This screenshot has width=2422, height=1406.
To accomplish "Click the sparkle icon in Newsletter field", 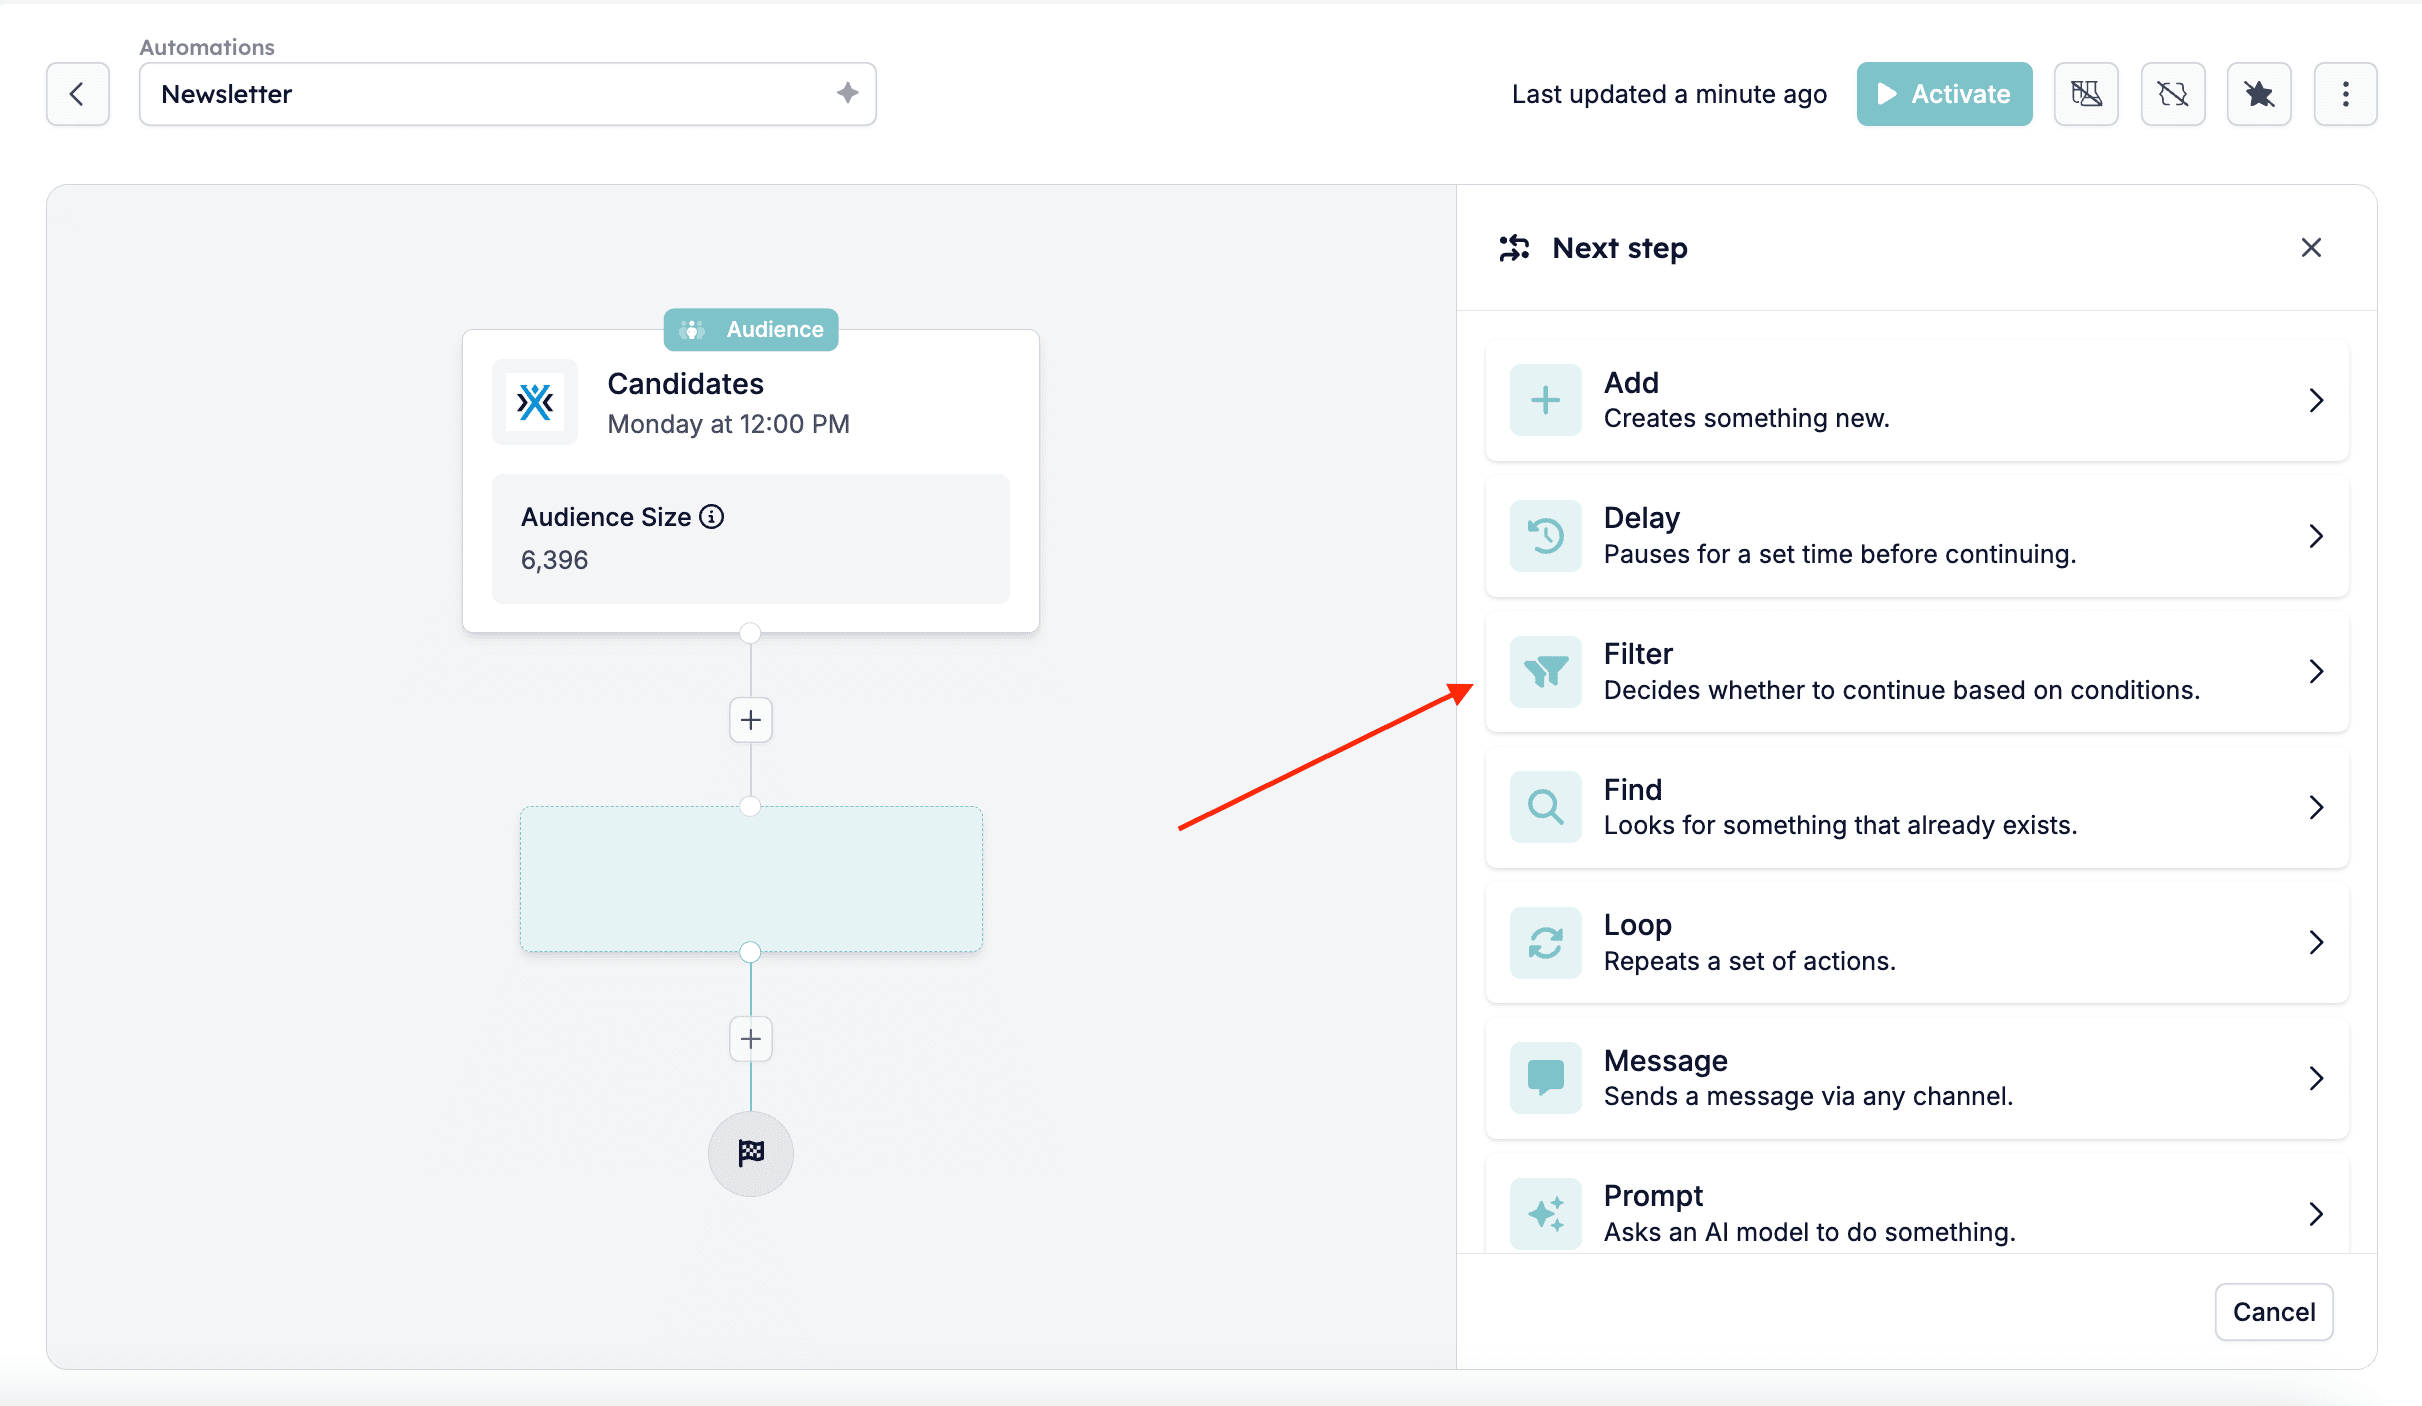I will coord(848,93).
